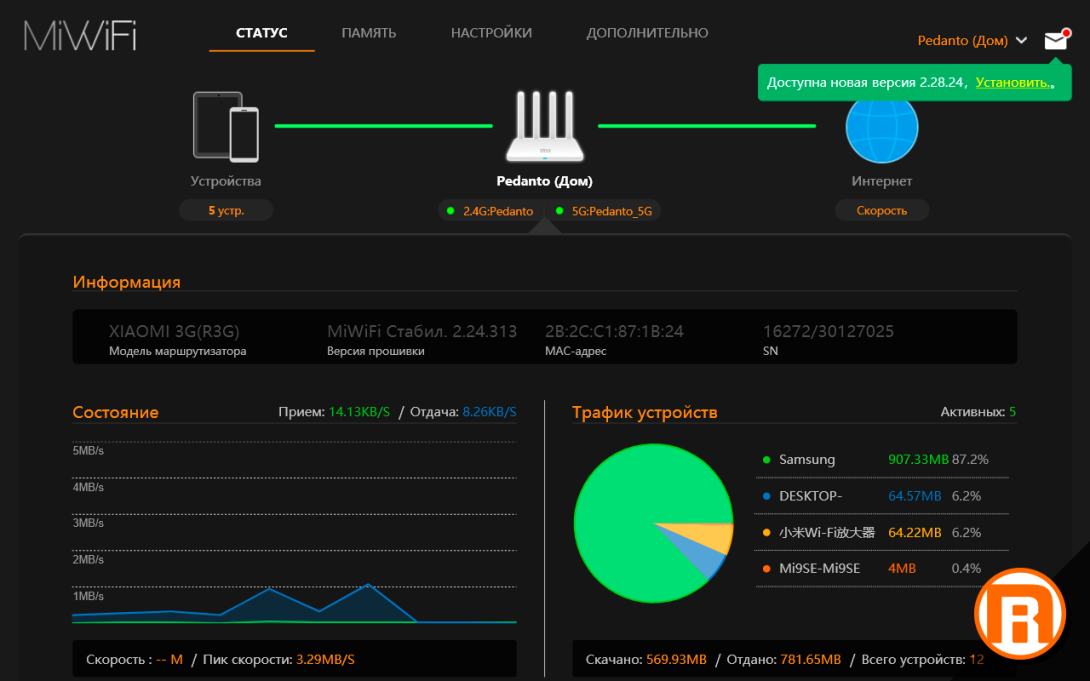Open the ПАМЯТЬ tab
The image size is (1090, 681).
pos(368,33)
